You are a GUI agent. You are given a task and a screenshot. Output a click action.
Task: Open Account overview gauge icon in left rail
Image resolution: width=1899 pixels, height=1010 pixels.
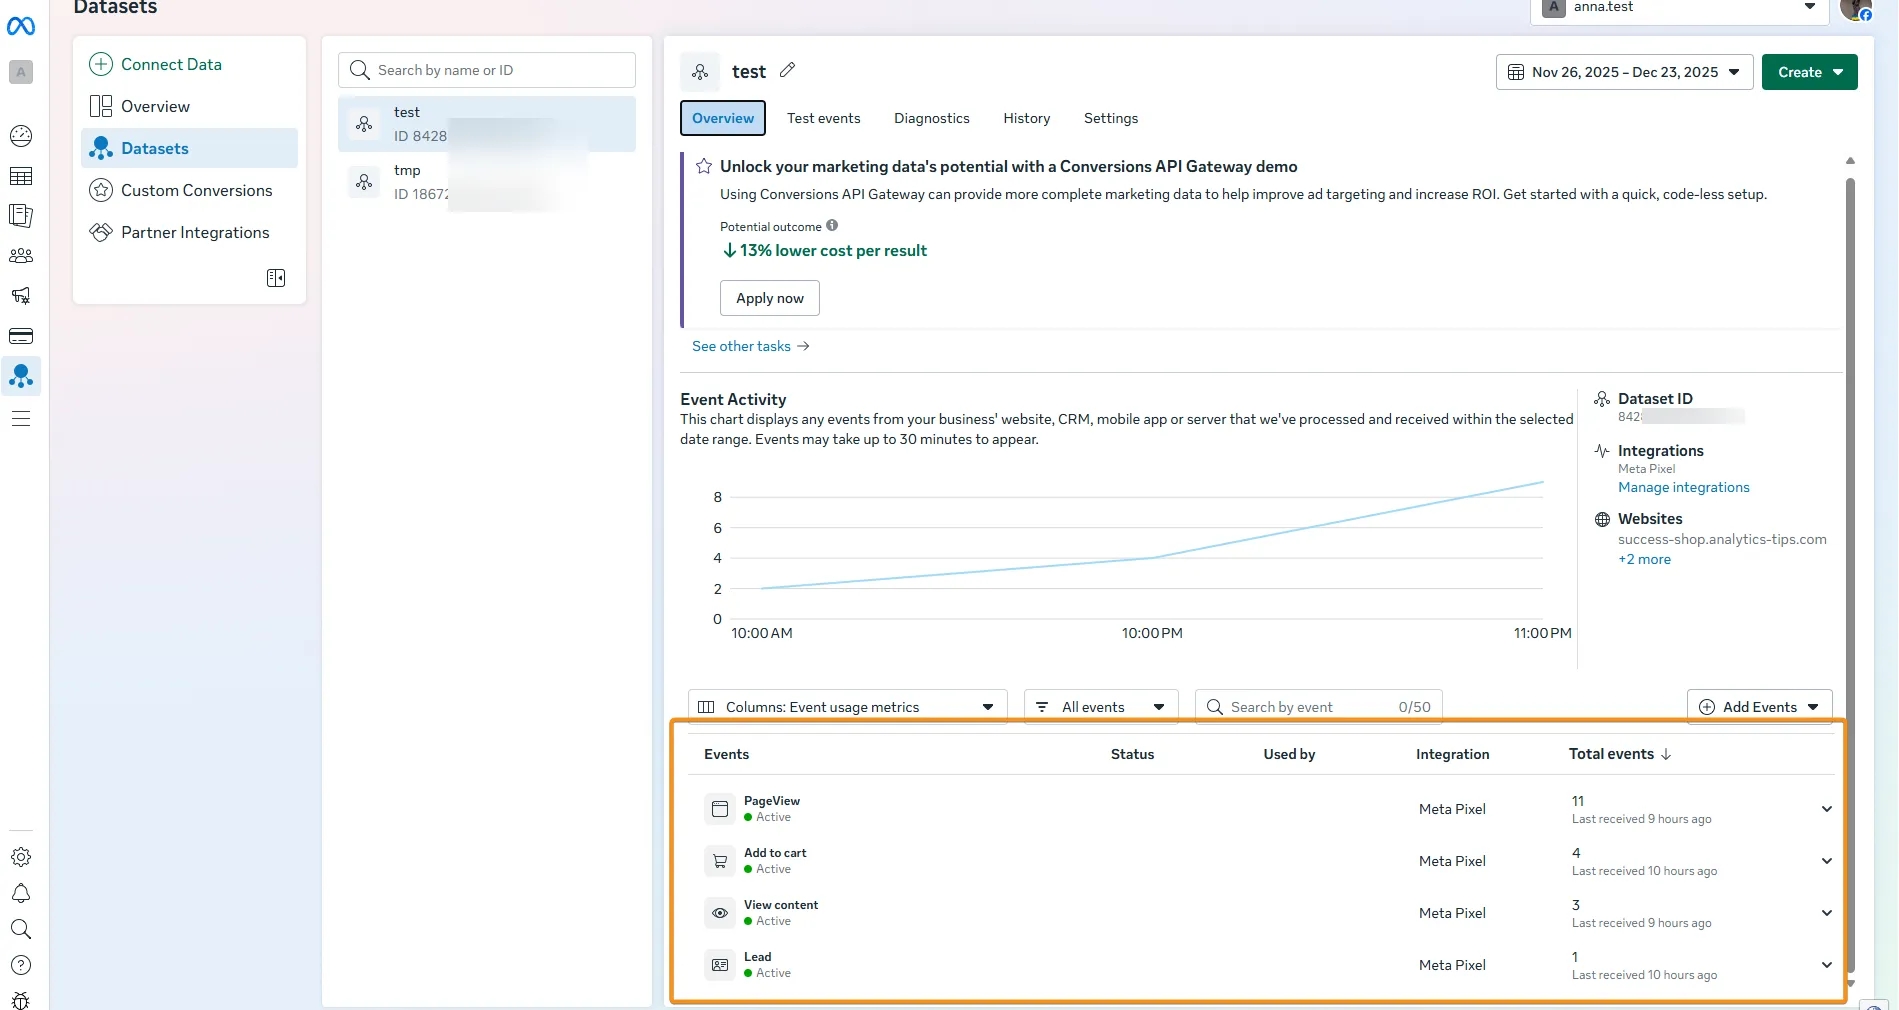pyautogui.click(x=21, y=136)
